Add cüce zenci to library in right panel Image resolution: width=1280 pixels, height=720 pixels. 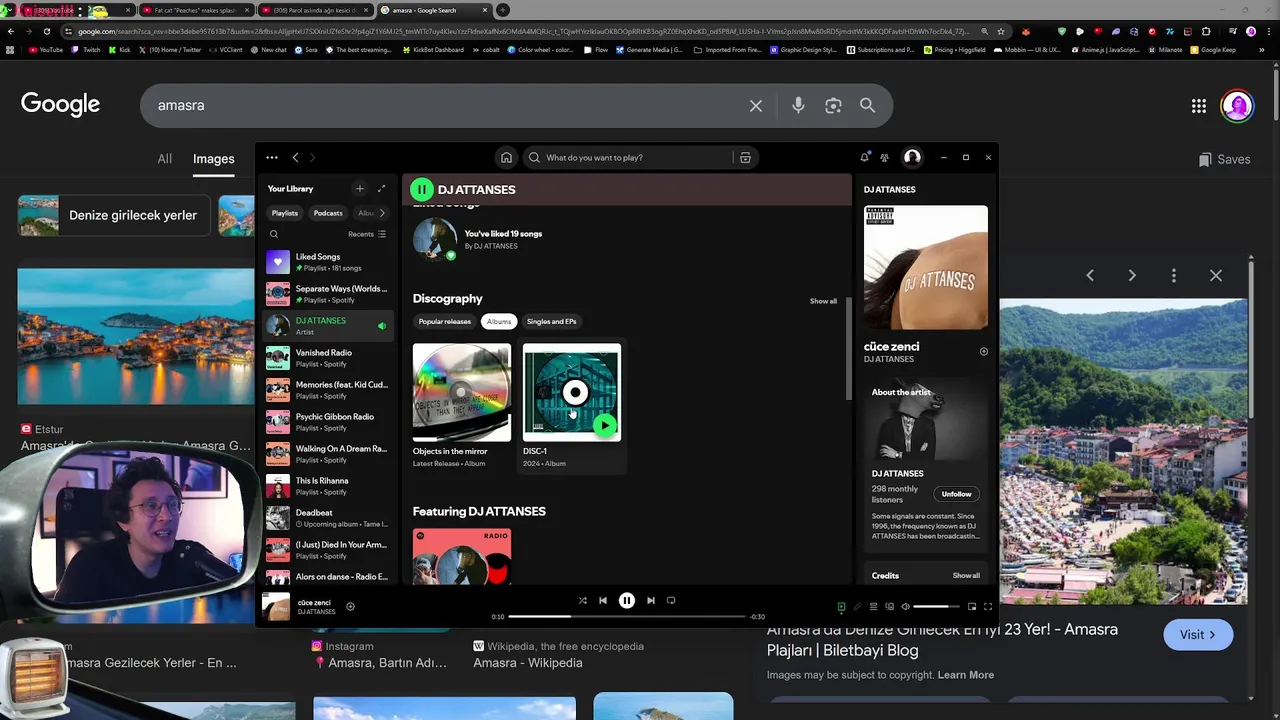pyautogui.click(x=983, y=352)
